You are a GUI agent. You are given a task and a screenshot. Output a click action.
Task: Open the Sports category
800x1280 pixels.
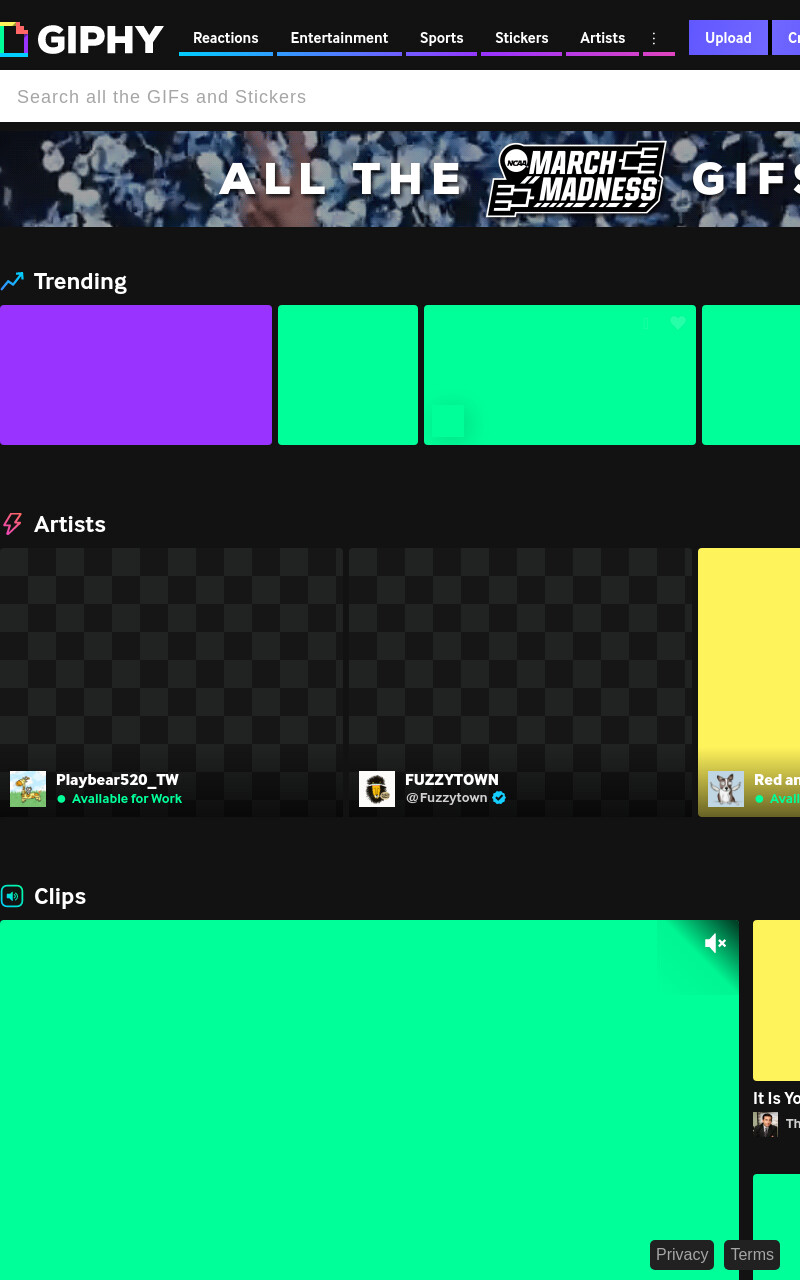[x=441, y=38]
